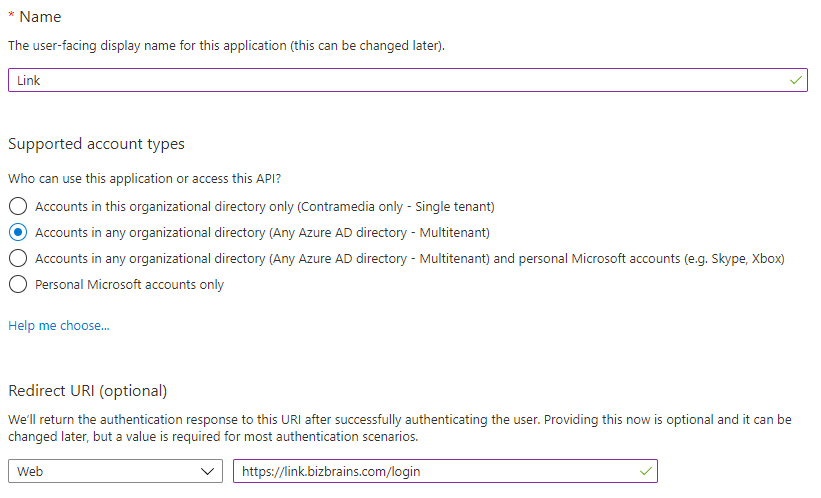Click the chevron arrow on the Web dropdown

pos(208,471)
